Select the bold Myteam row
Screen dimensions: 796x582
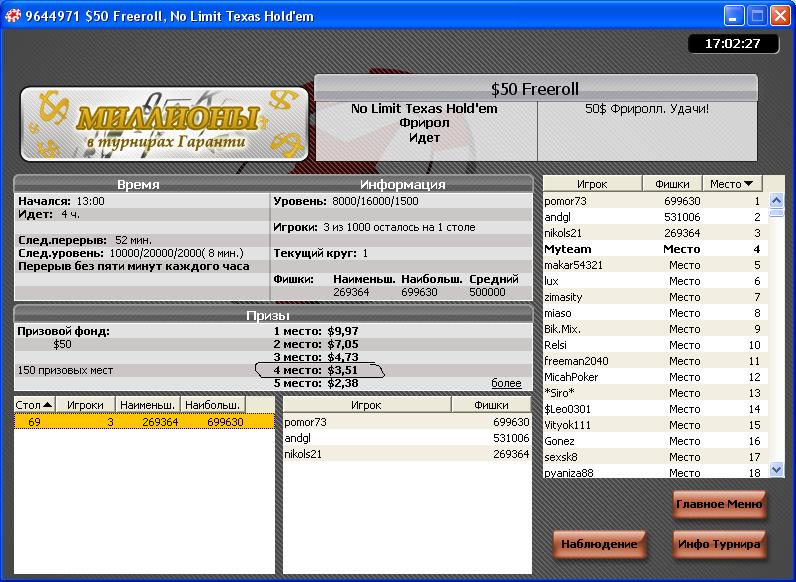(655, 249)
